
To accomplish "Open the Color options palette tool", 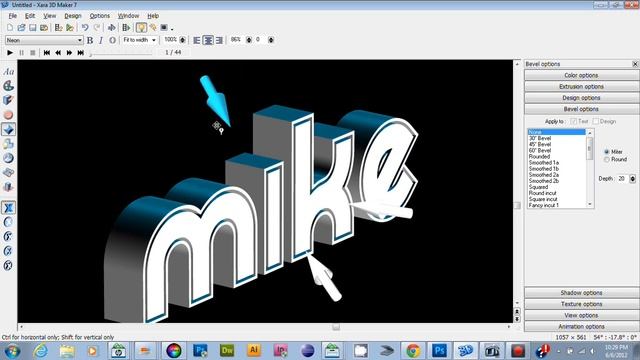I will pyautogui.click(x=8, y=86).
